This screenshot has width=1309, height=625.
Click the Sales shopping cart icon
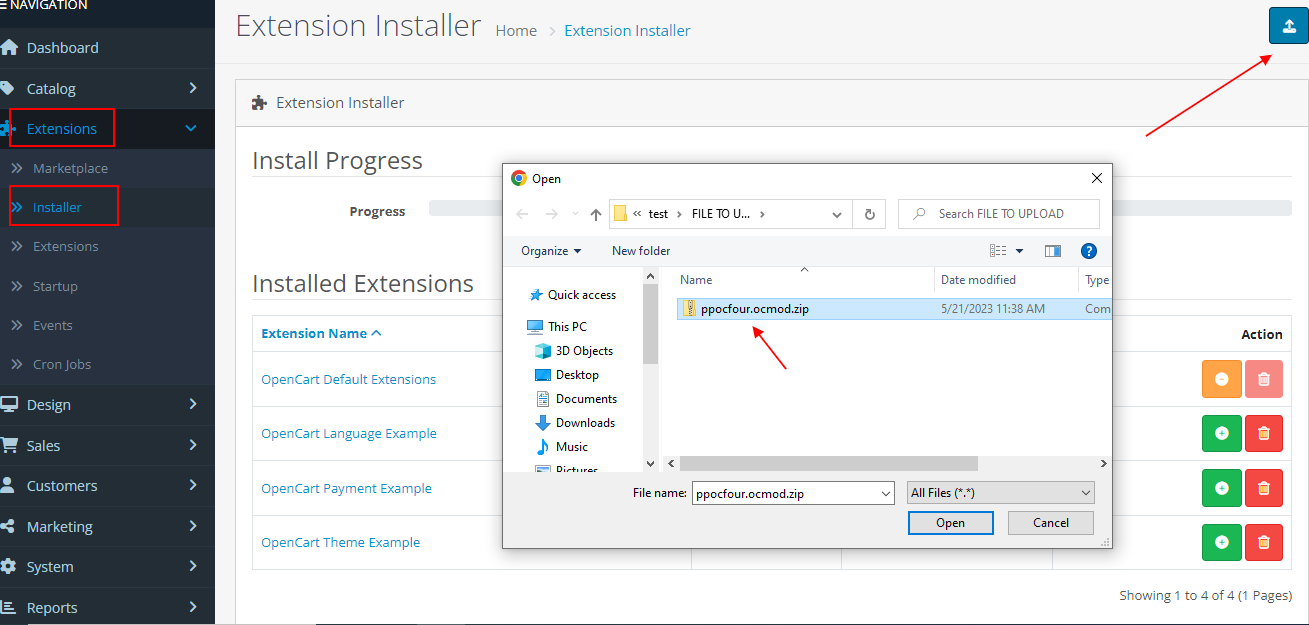9,445
